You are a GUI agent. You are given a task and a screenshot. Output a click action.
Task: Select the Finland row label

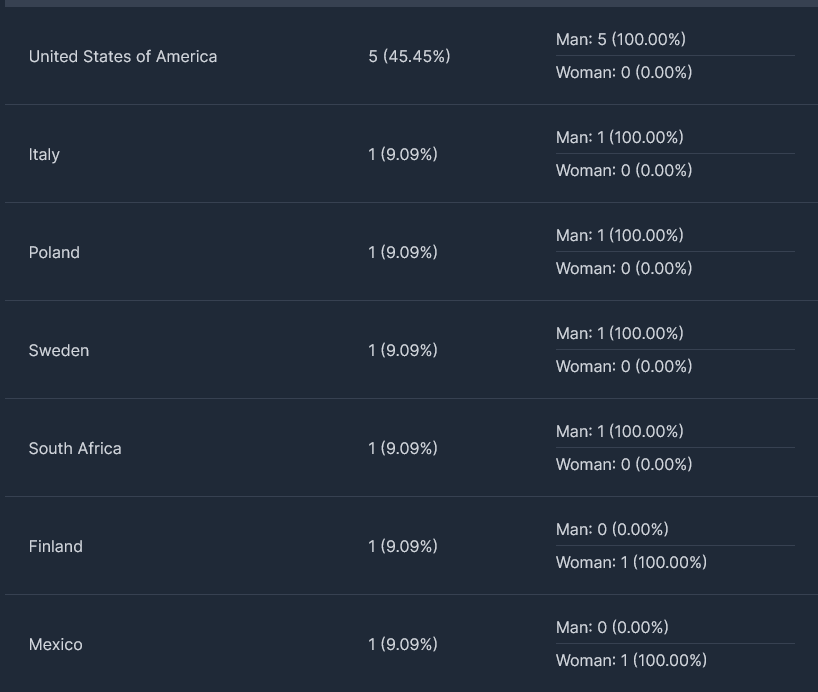coord(55,547)
